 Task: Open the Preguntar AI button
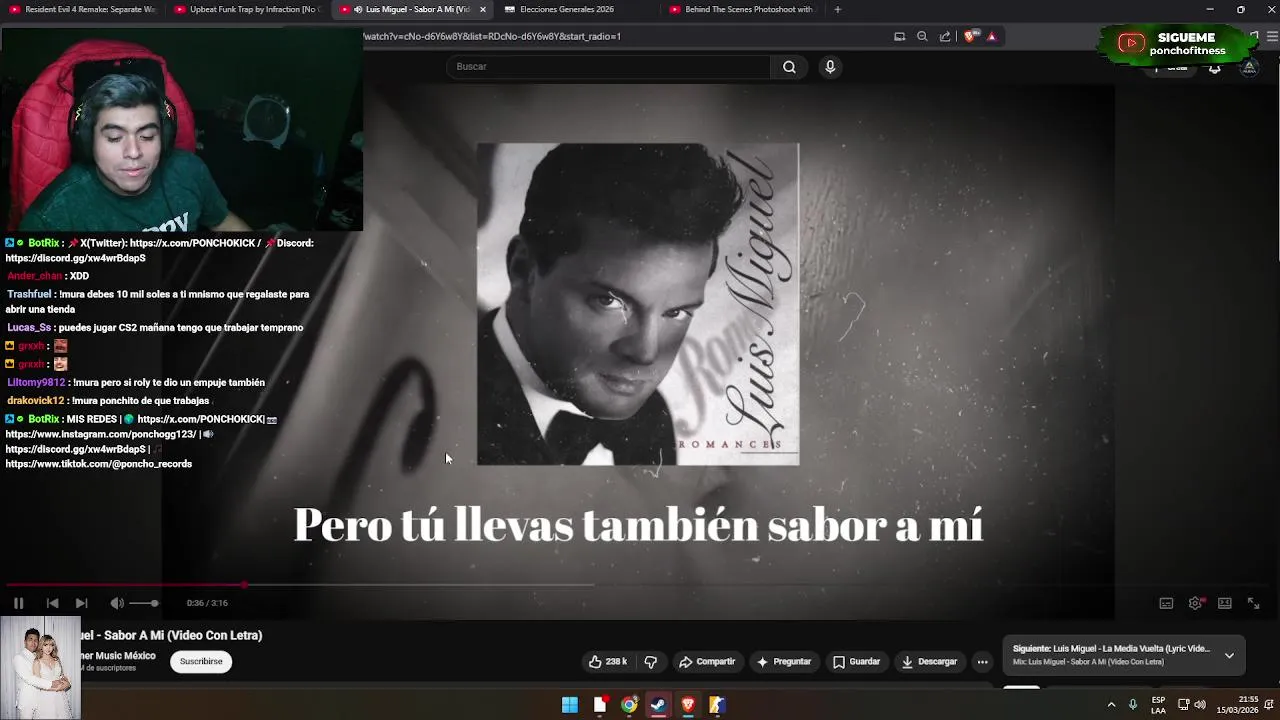[784, 662]
